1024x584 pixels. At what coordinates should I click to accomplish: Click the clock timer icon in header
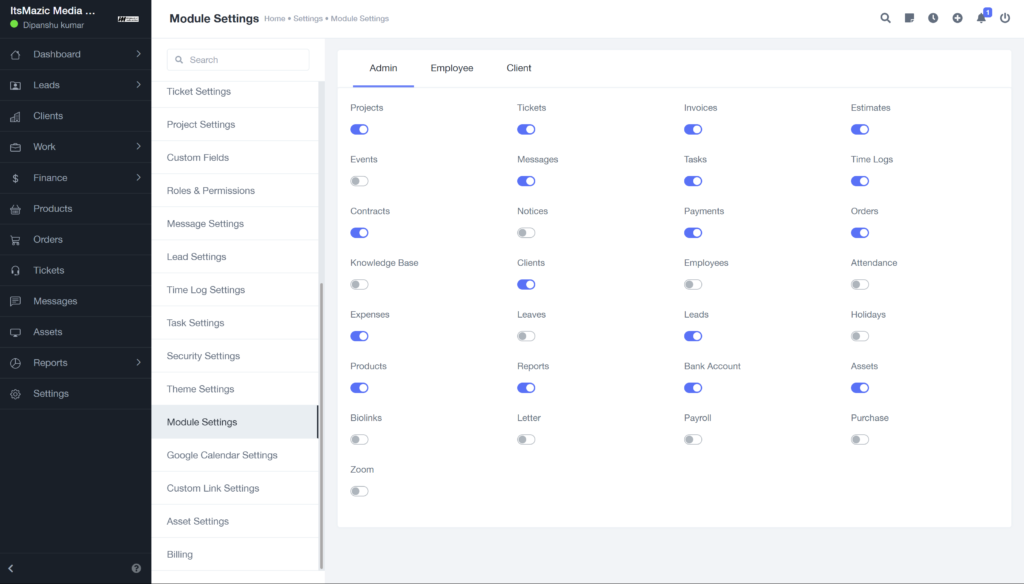[933, 18]
